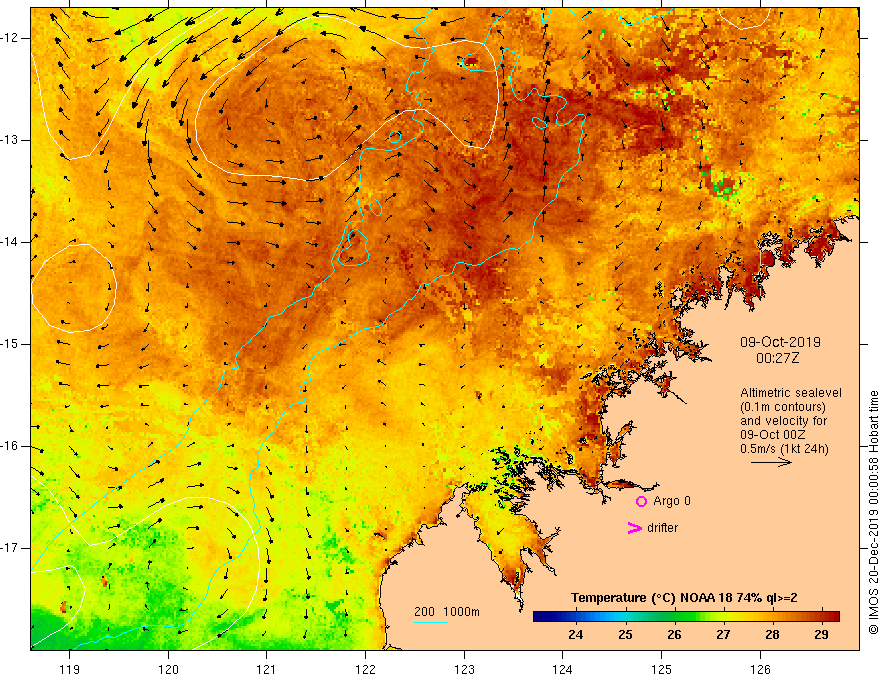
Task: Click the magenta Argo 0 circle marker
Action: (641, 502)
